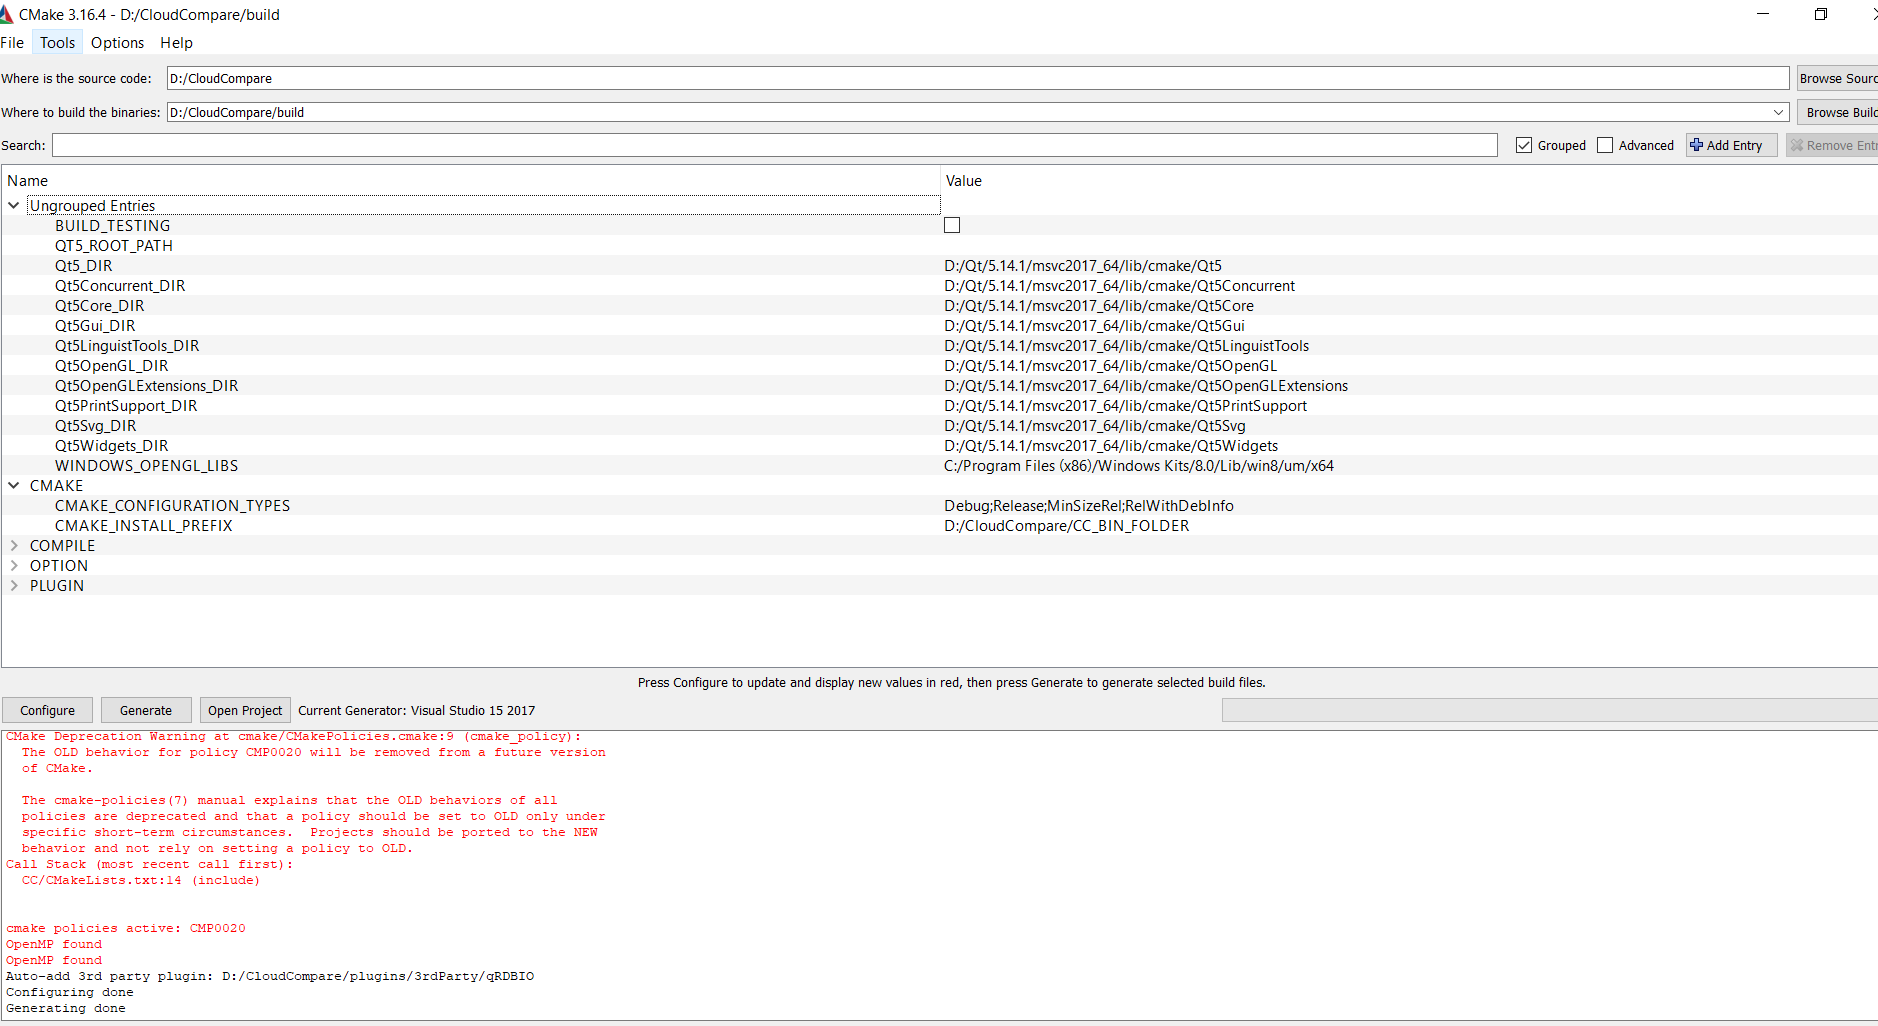Image resolution: width=1878 pixels, height=1026 pixels.
Task: Click the 'cmake policies active: CMP0020' line
Action: [126, 928]
